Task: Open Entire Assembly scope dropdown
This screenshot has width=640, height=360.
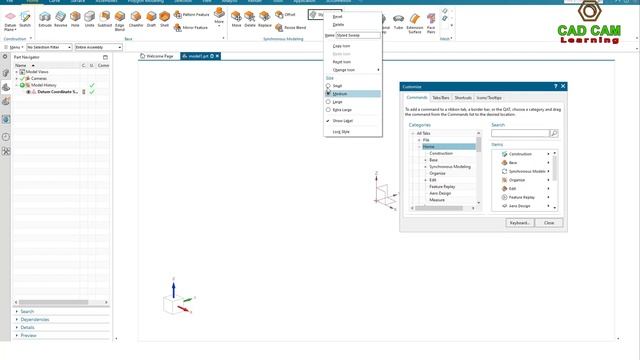Action: click(x=98, y=47)
